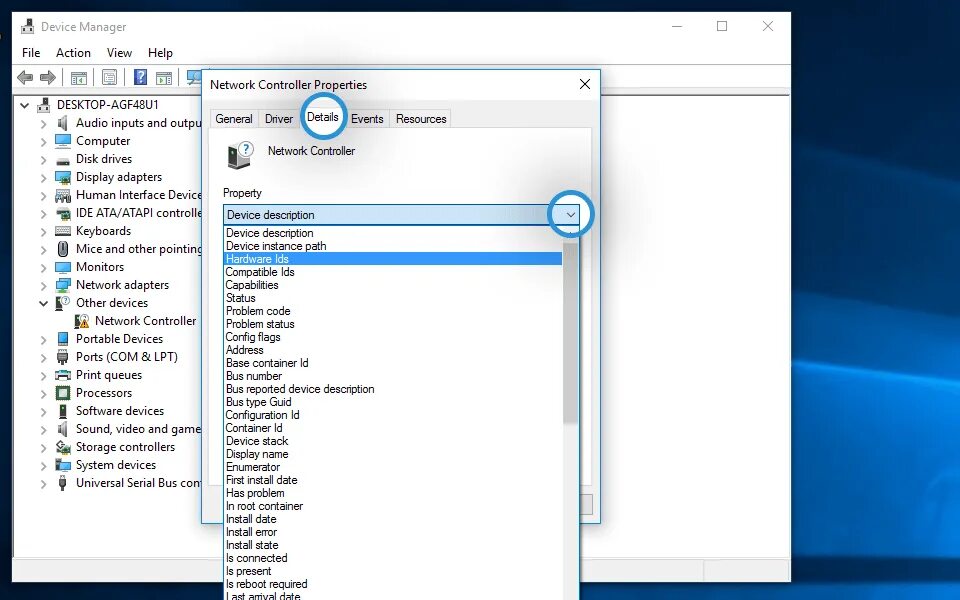
Task: Open the View menu
Action: coord(119,53)
